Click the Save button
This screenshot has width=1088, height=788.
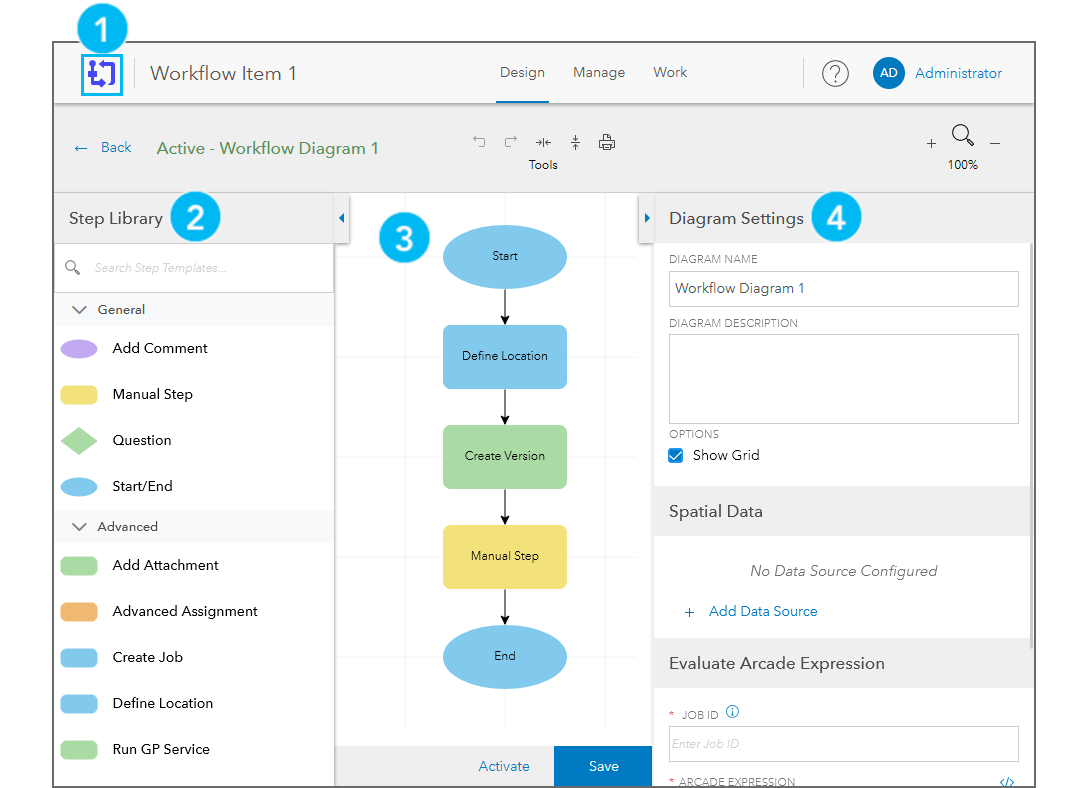pyautogui.click(x=603, y=766)
